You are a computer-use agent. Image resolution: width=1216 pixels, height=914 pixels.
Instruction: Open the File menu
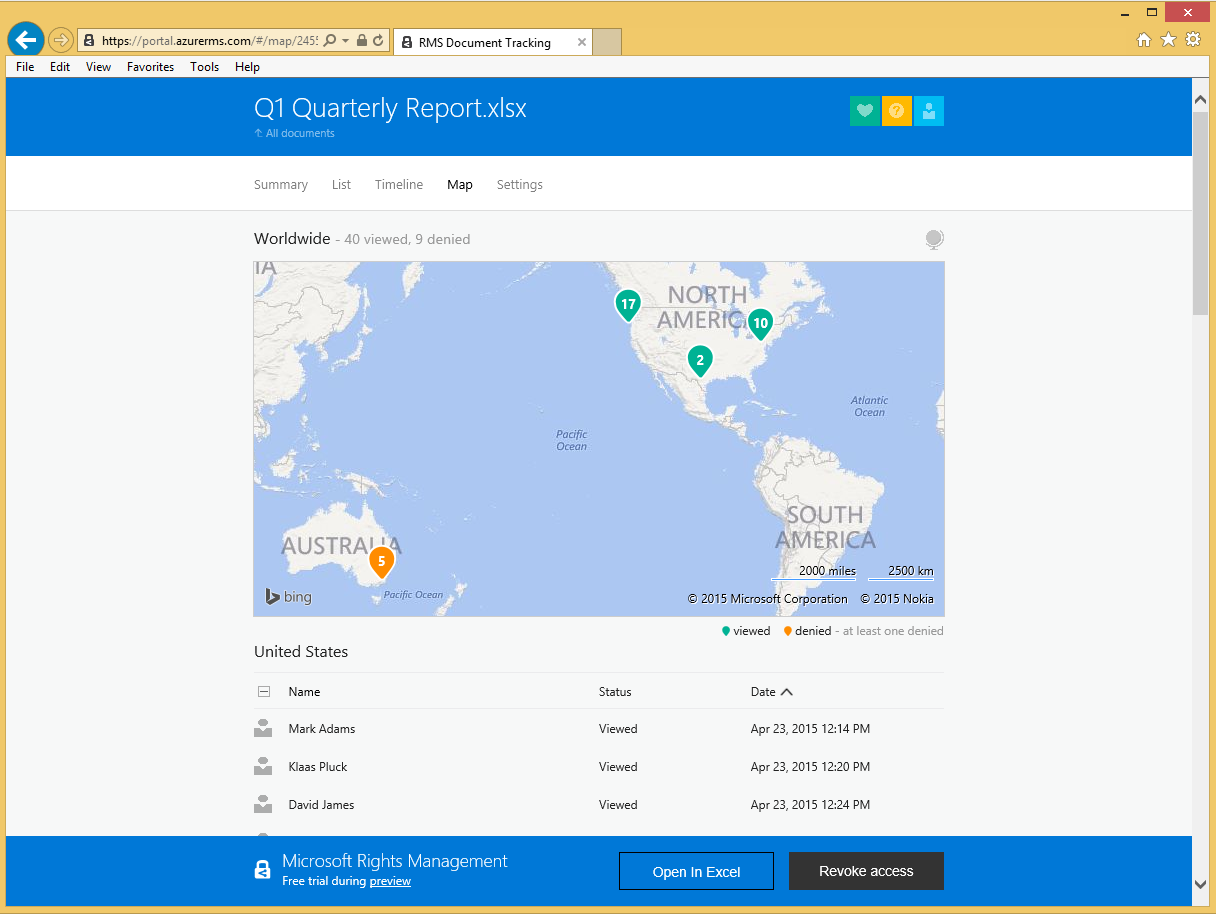(25, 67)
